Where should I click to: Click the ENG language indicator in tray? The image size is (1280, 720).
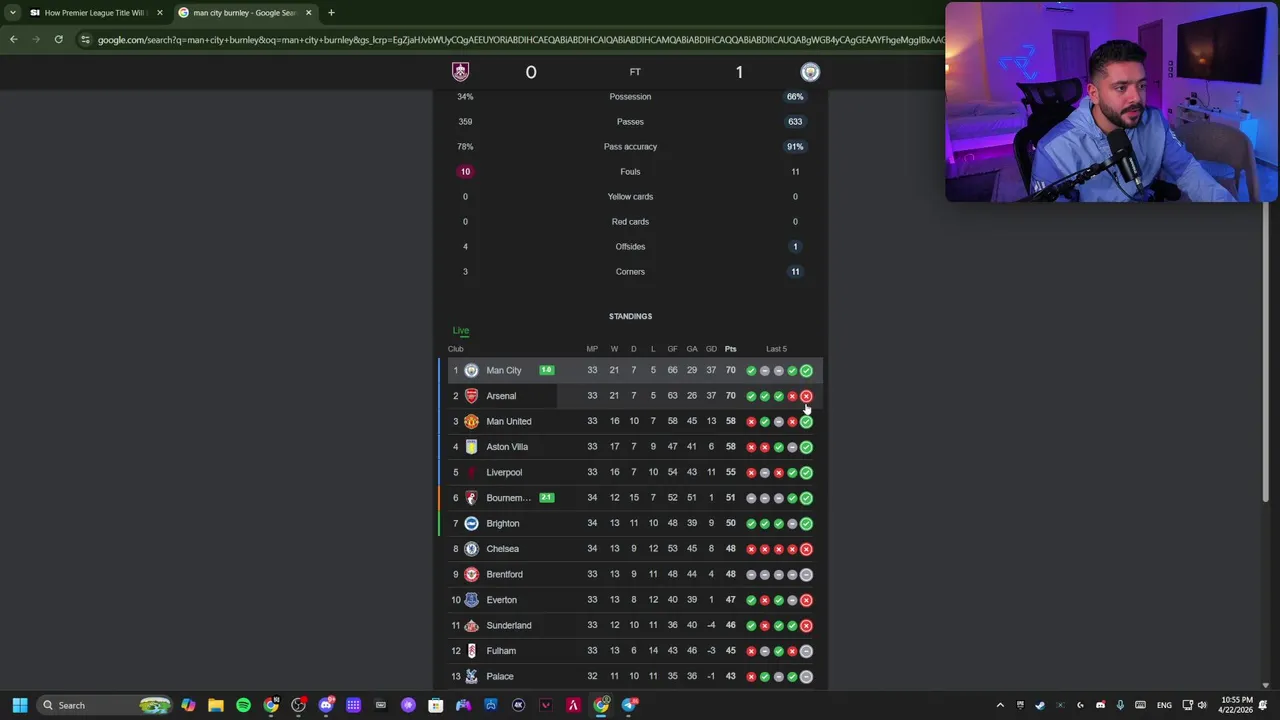(x=1164, y=705)
